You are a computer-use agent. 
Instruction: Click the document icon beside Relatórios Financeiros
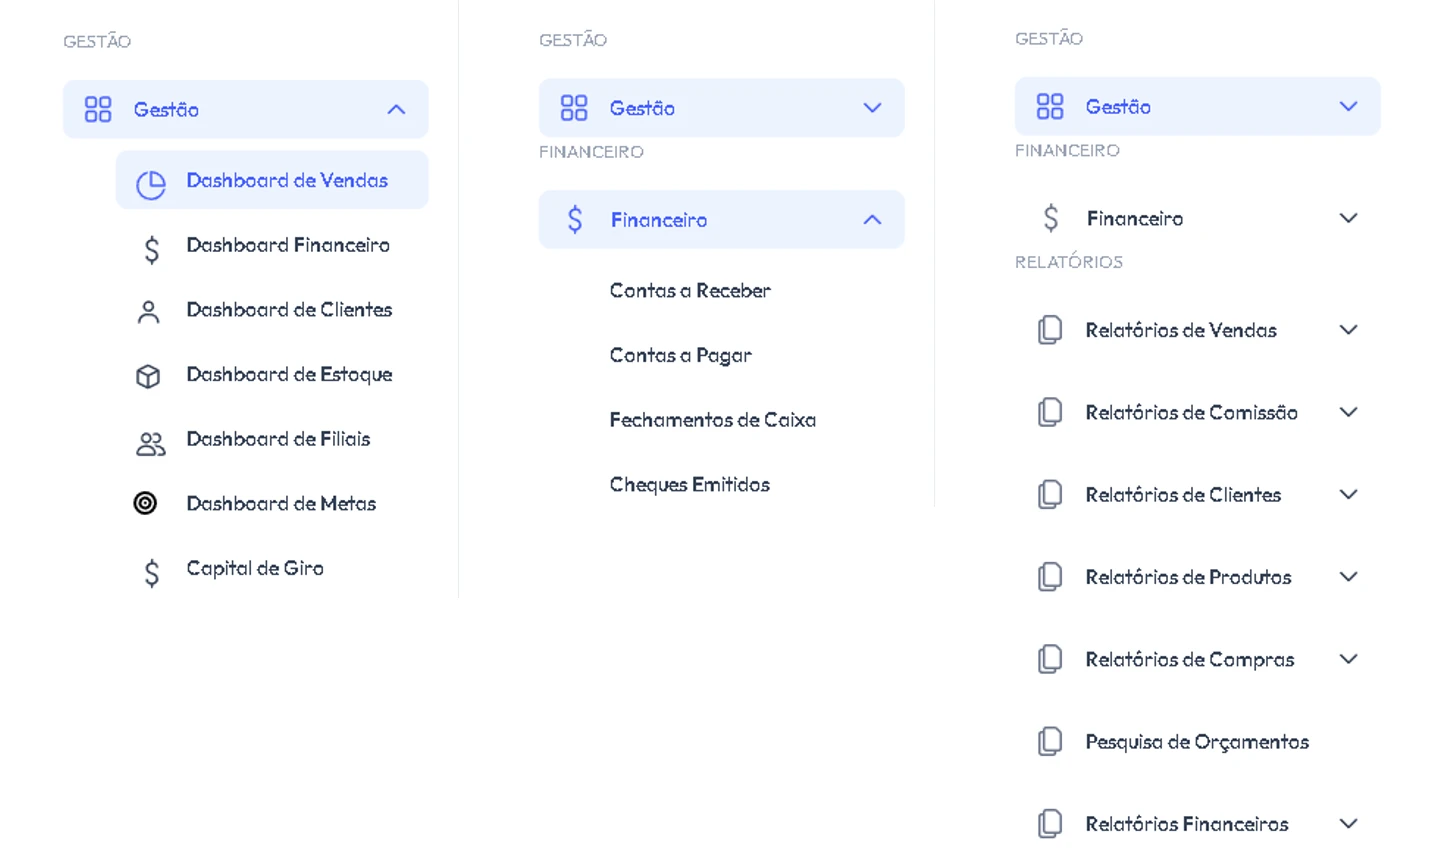[x=1050, y=823]
